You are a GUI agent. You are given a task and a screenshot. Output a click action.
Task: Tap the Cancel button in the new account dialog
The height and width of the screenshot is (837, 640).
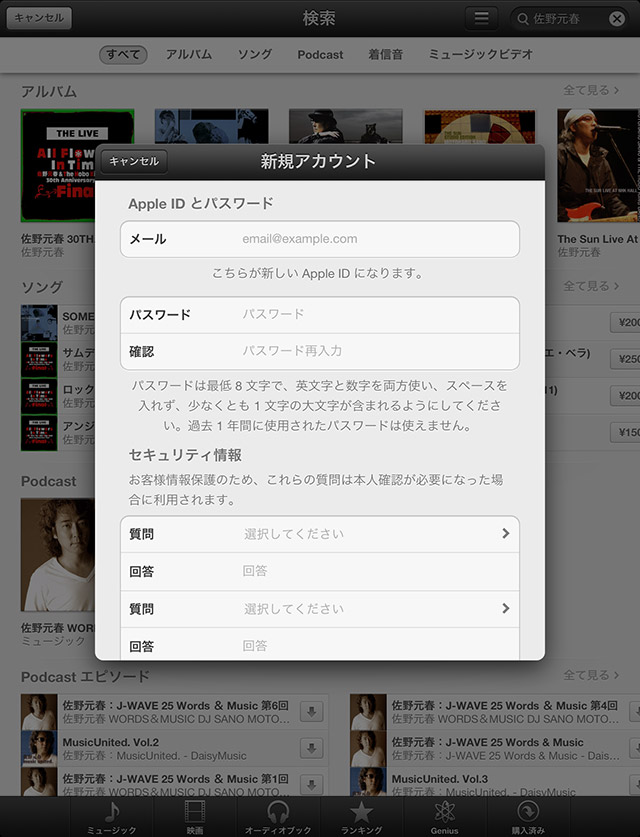[134, 161]
